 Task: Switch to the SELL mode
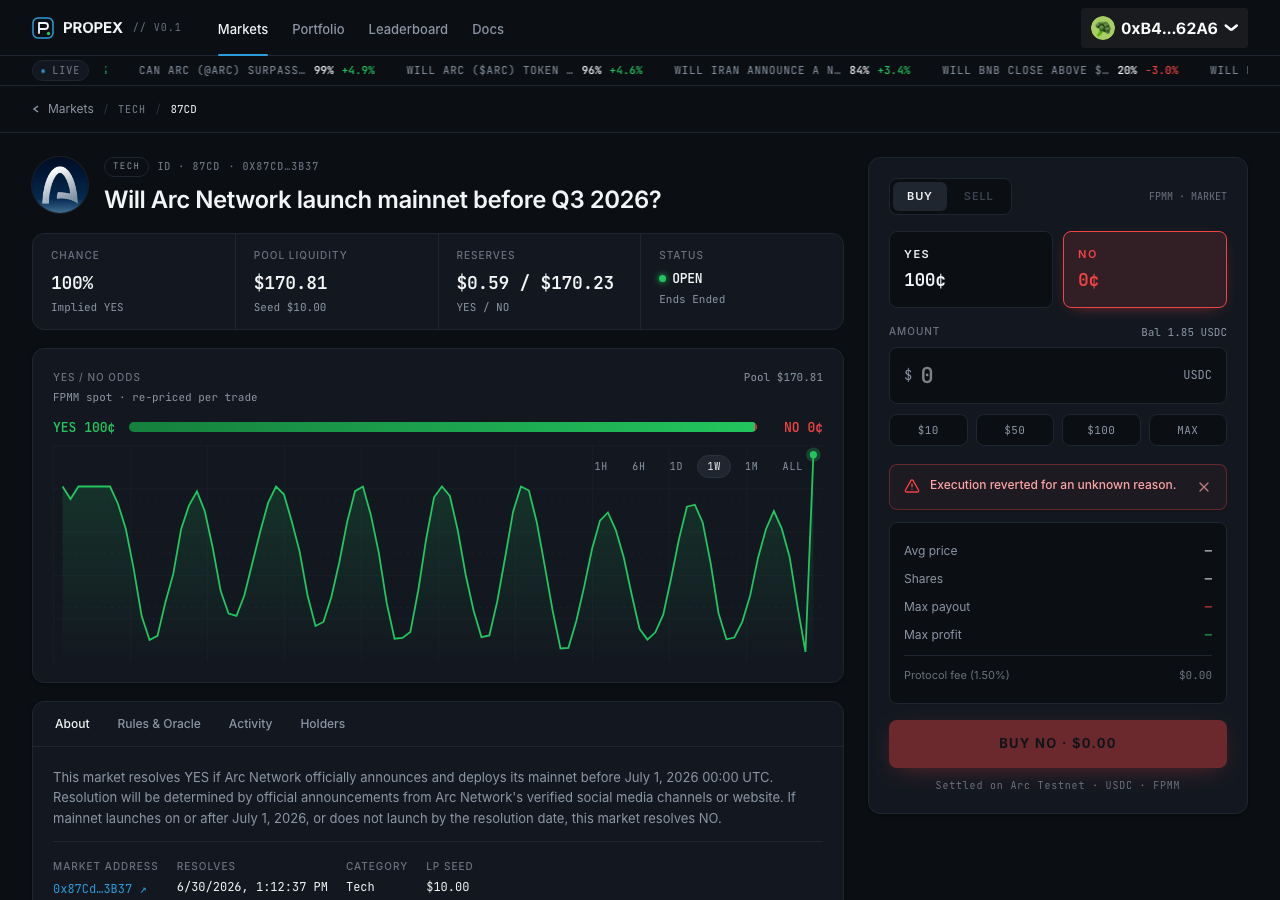click(x=978, y=196)
